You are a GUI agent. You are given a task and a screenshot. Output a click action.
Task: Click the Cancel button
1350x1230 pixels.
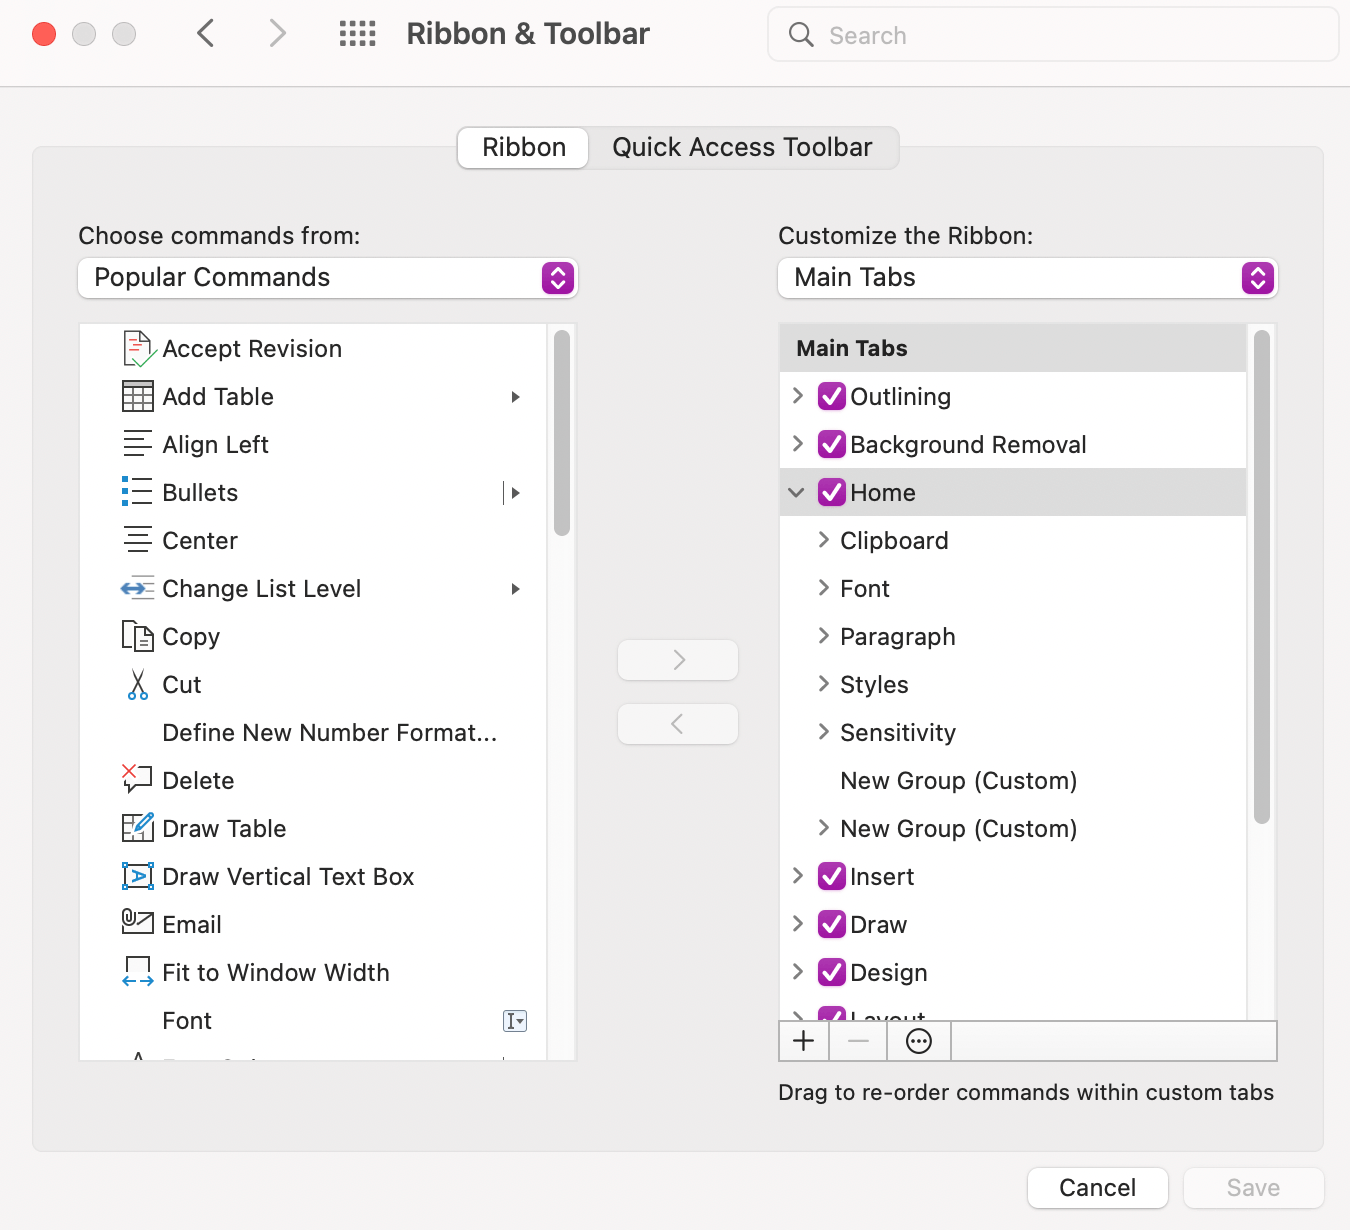1098,1188
